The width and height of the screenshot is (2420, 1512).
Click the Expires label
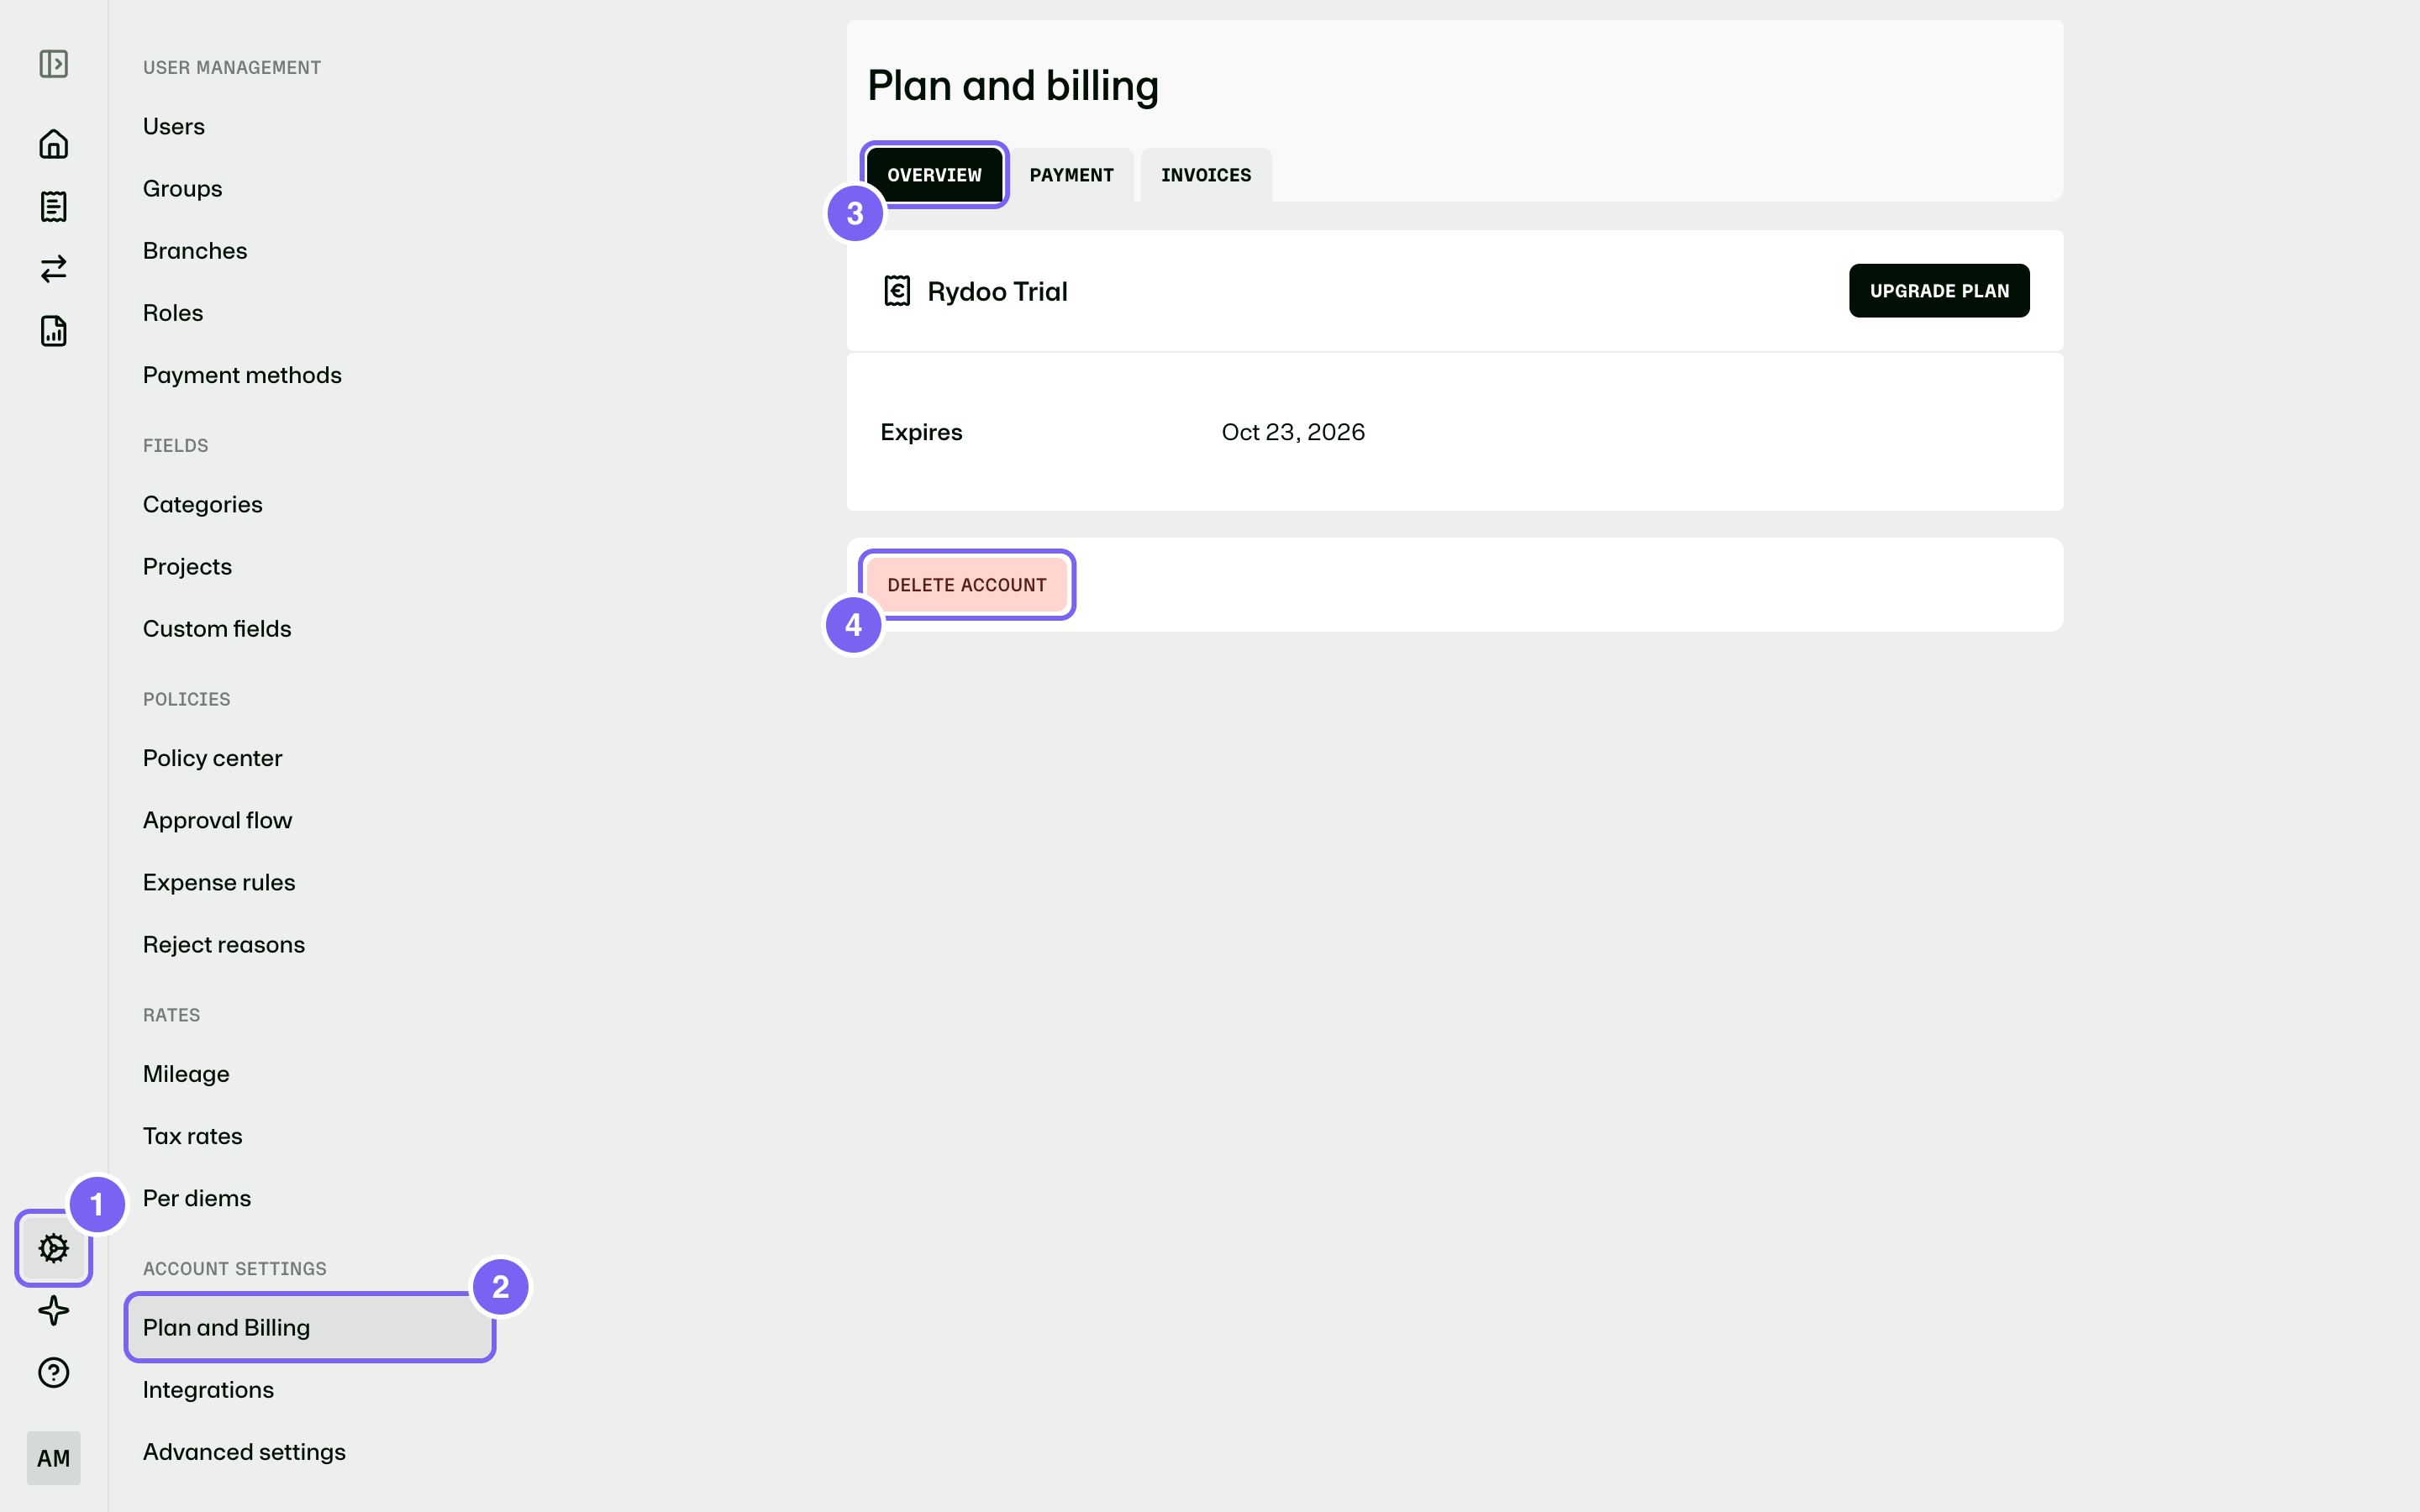(x=921, y=432)
